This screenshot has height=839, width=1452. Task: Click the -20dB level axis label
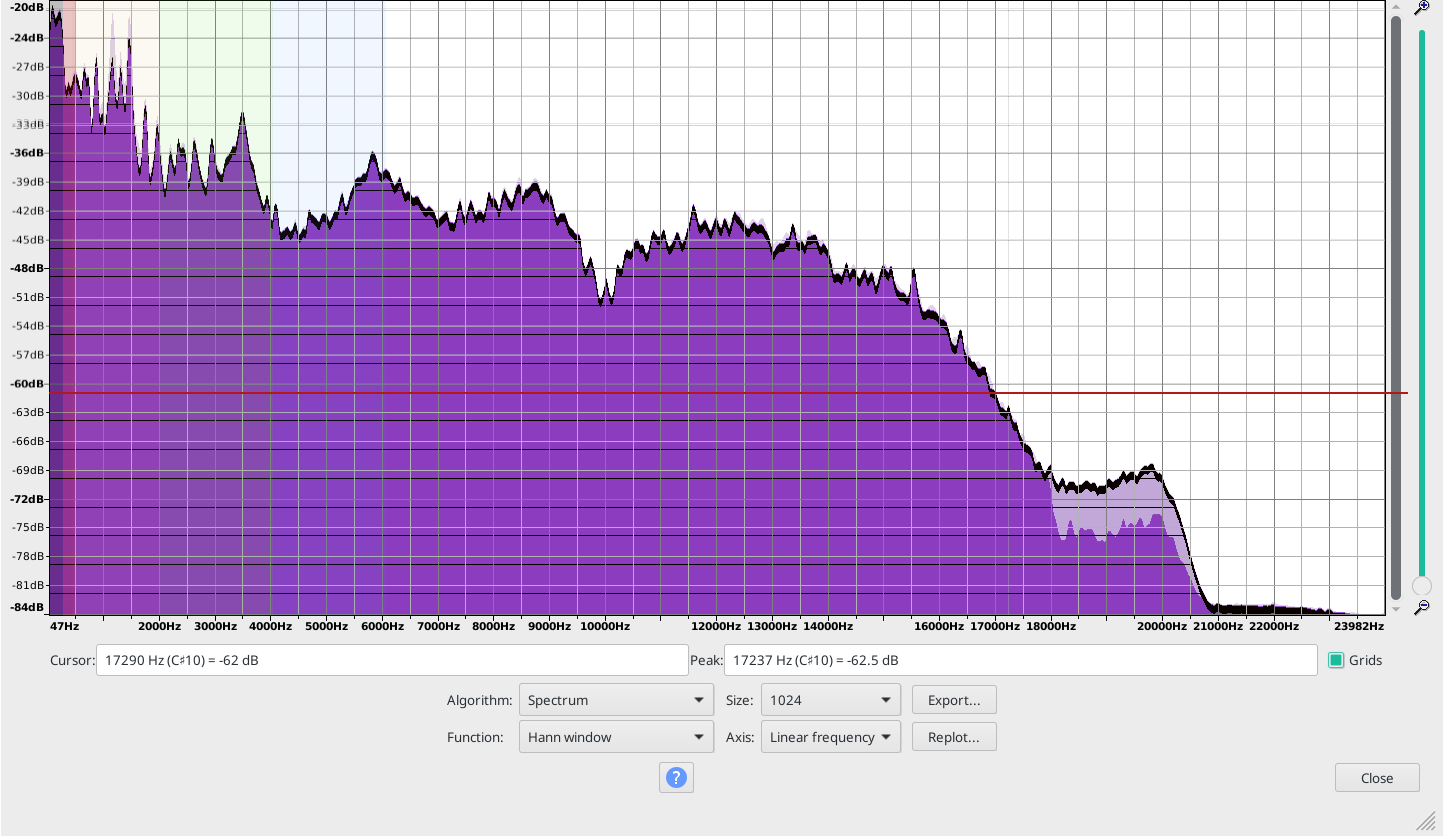27,8
